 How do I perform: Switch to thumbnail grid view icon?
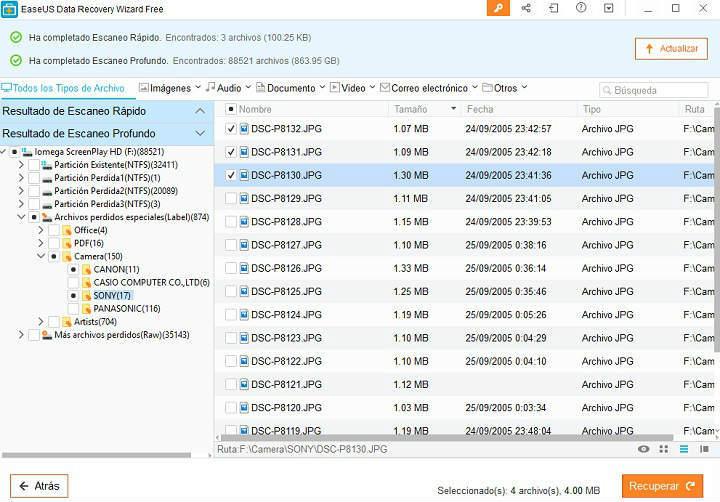pos(664,449)
